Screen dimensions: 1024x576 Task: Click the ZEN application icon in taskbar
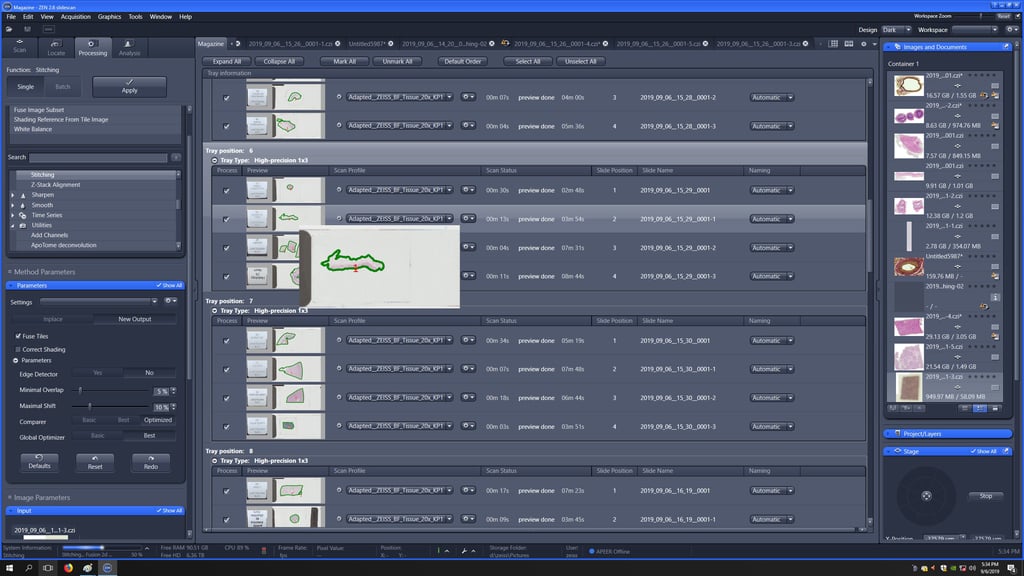click(107, 568)
